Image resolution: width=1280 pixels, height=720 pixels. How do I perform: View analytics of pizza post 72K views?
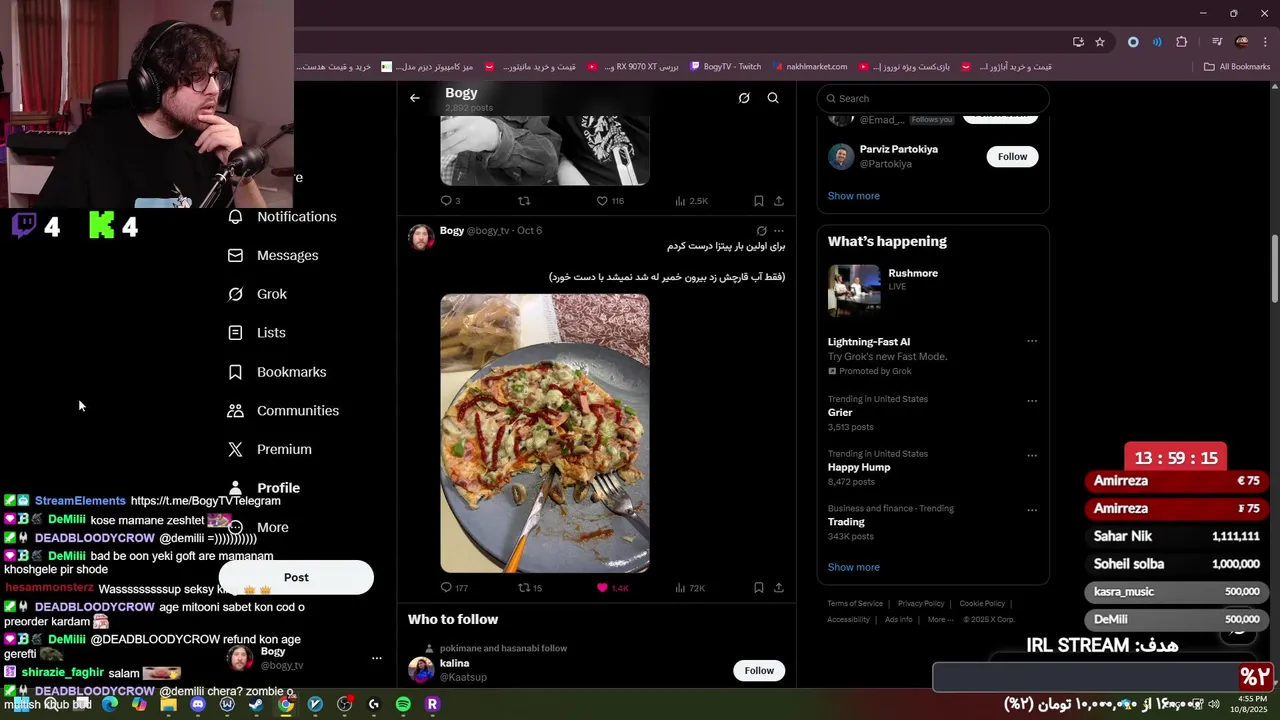[690, 588]
